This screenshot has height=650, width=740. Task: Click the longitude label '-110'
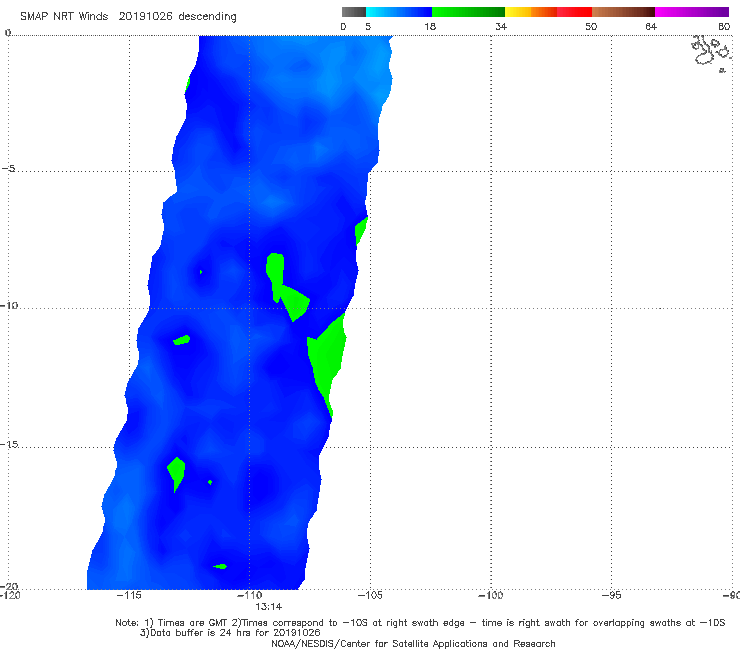249,595
